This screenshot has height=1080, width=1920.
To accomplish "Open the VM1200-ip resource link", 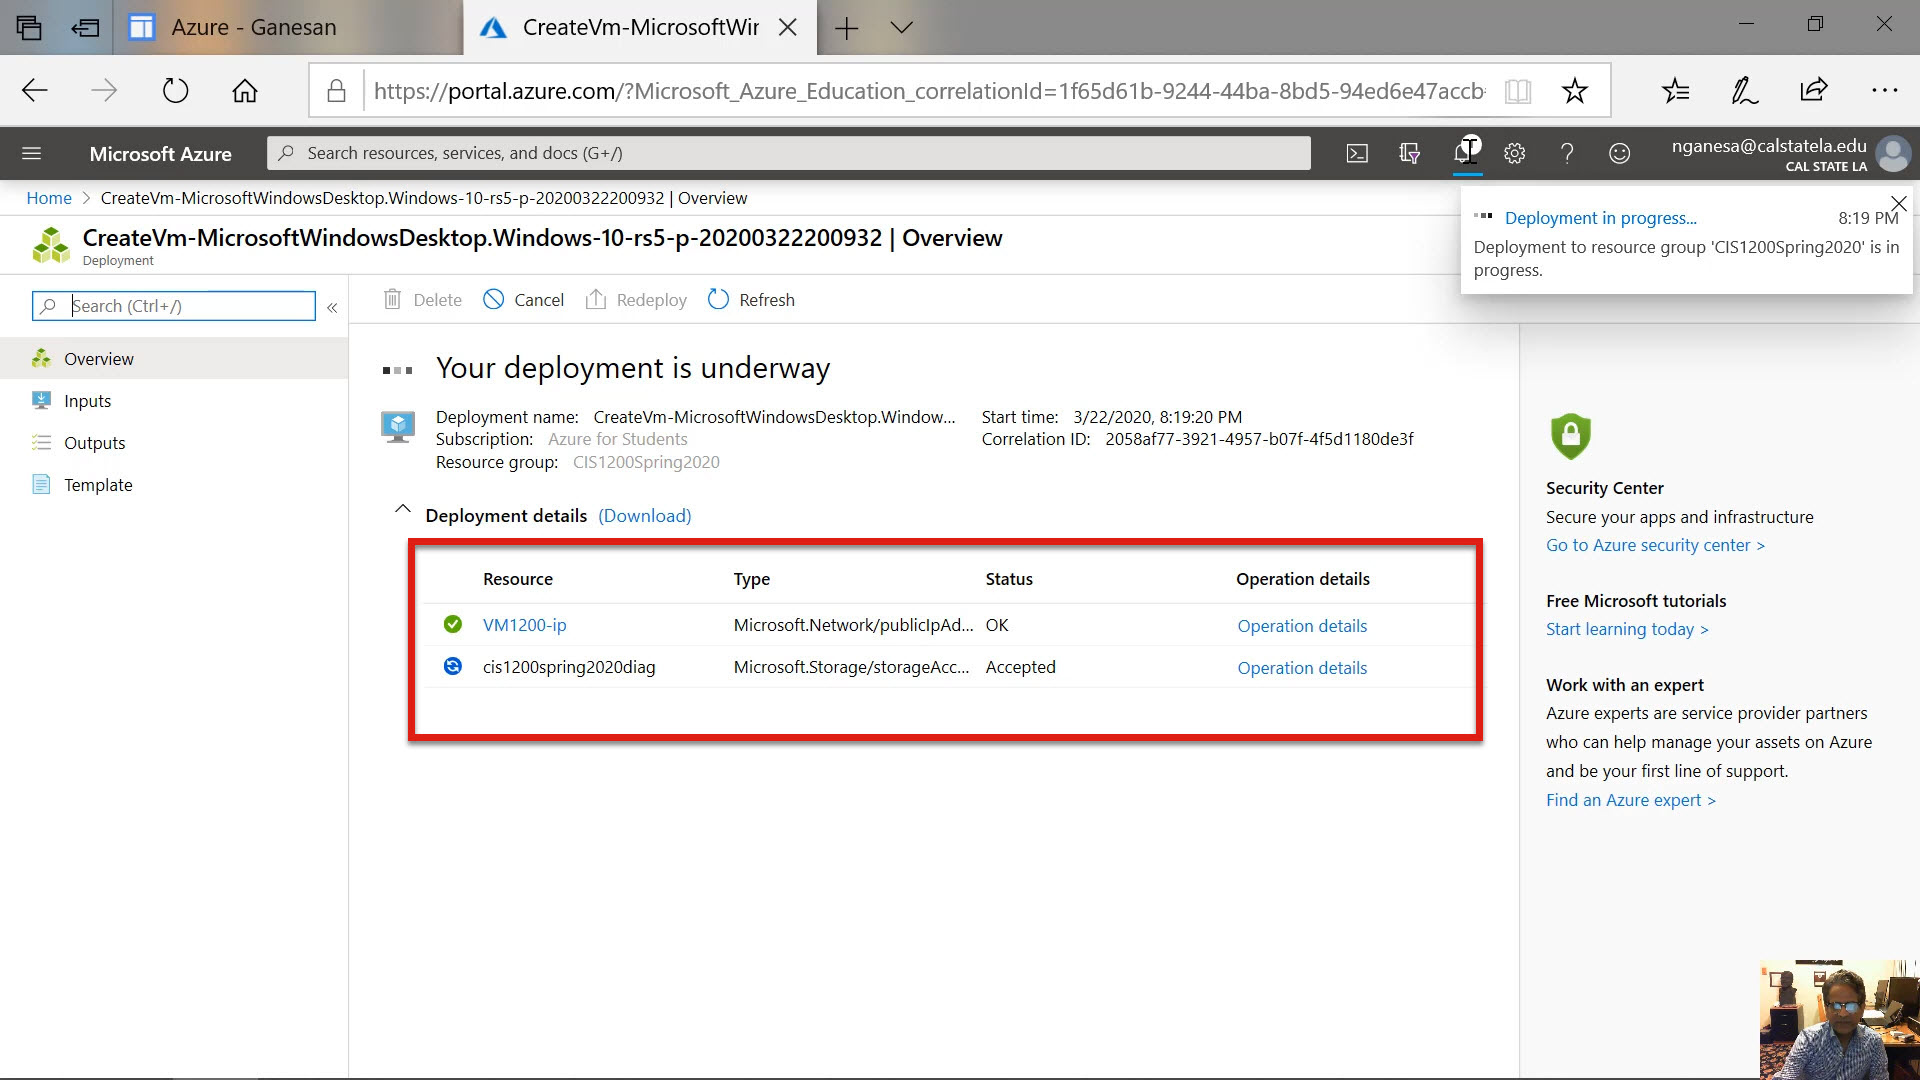I will pos(524,625).
